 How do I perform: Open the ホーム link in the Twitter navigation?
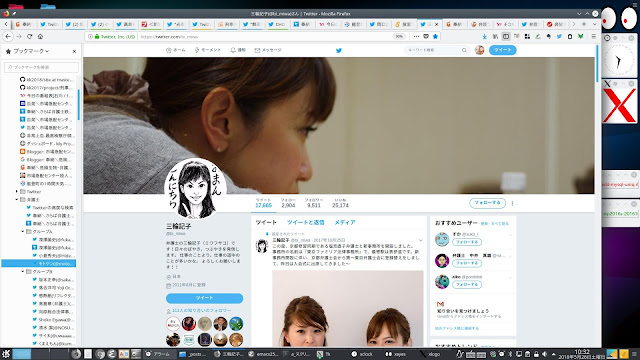(x=176, y=50)
